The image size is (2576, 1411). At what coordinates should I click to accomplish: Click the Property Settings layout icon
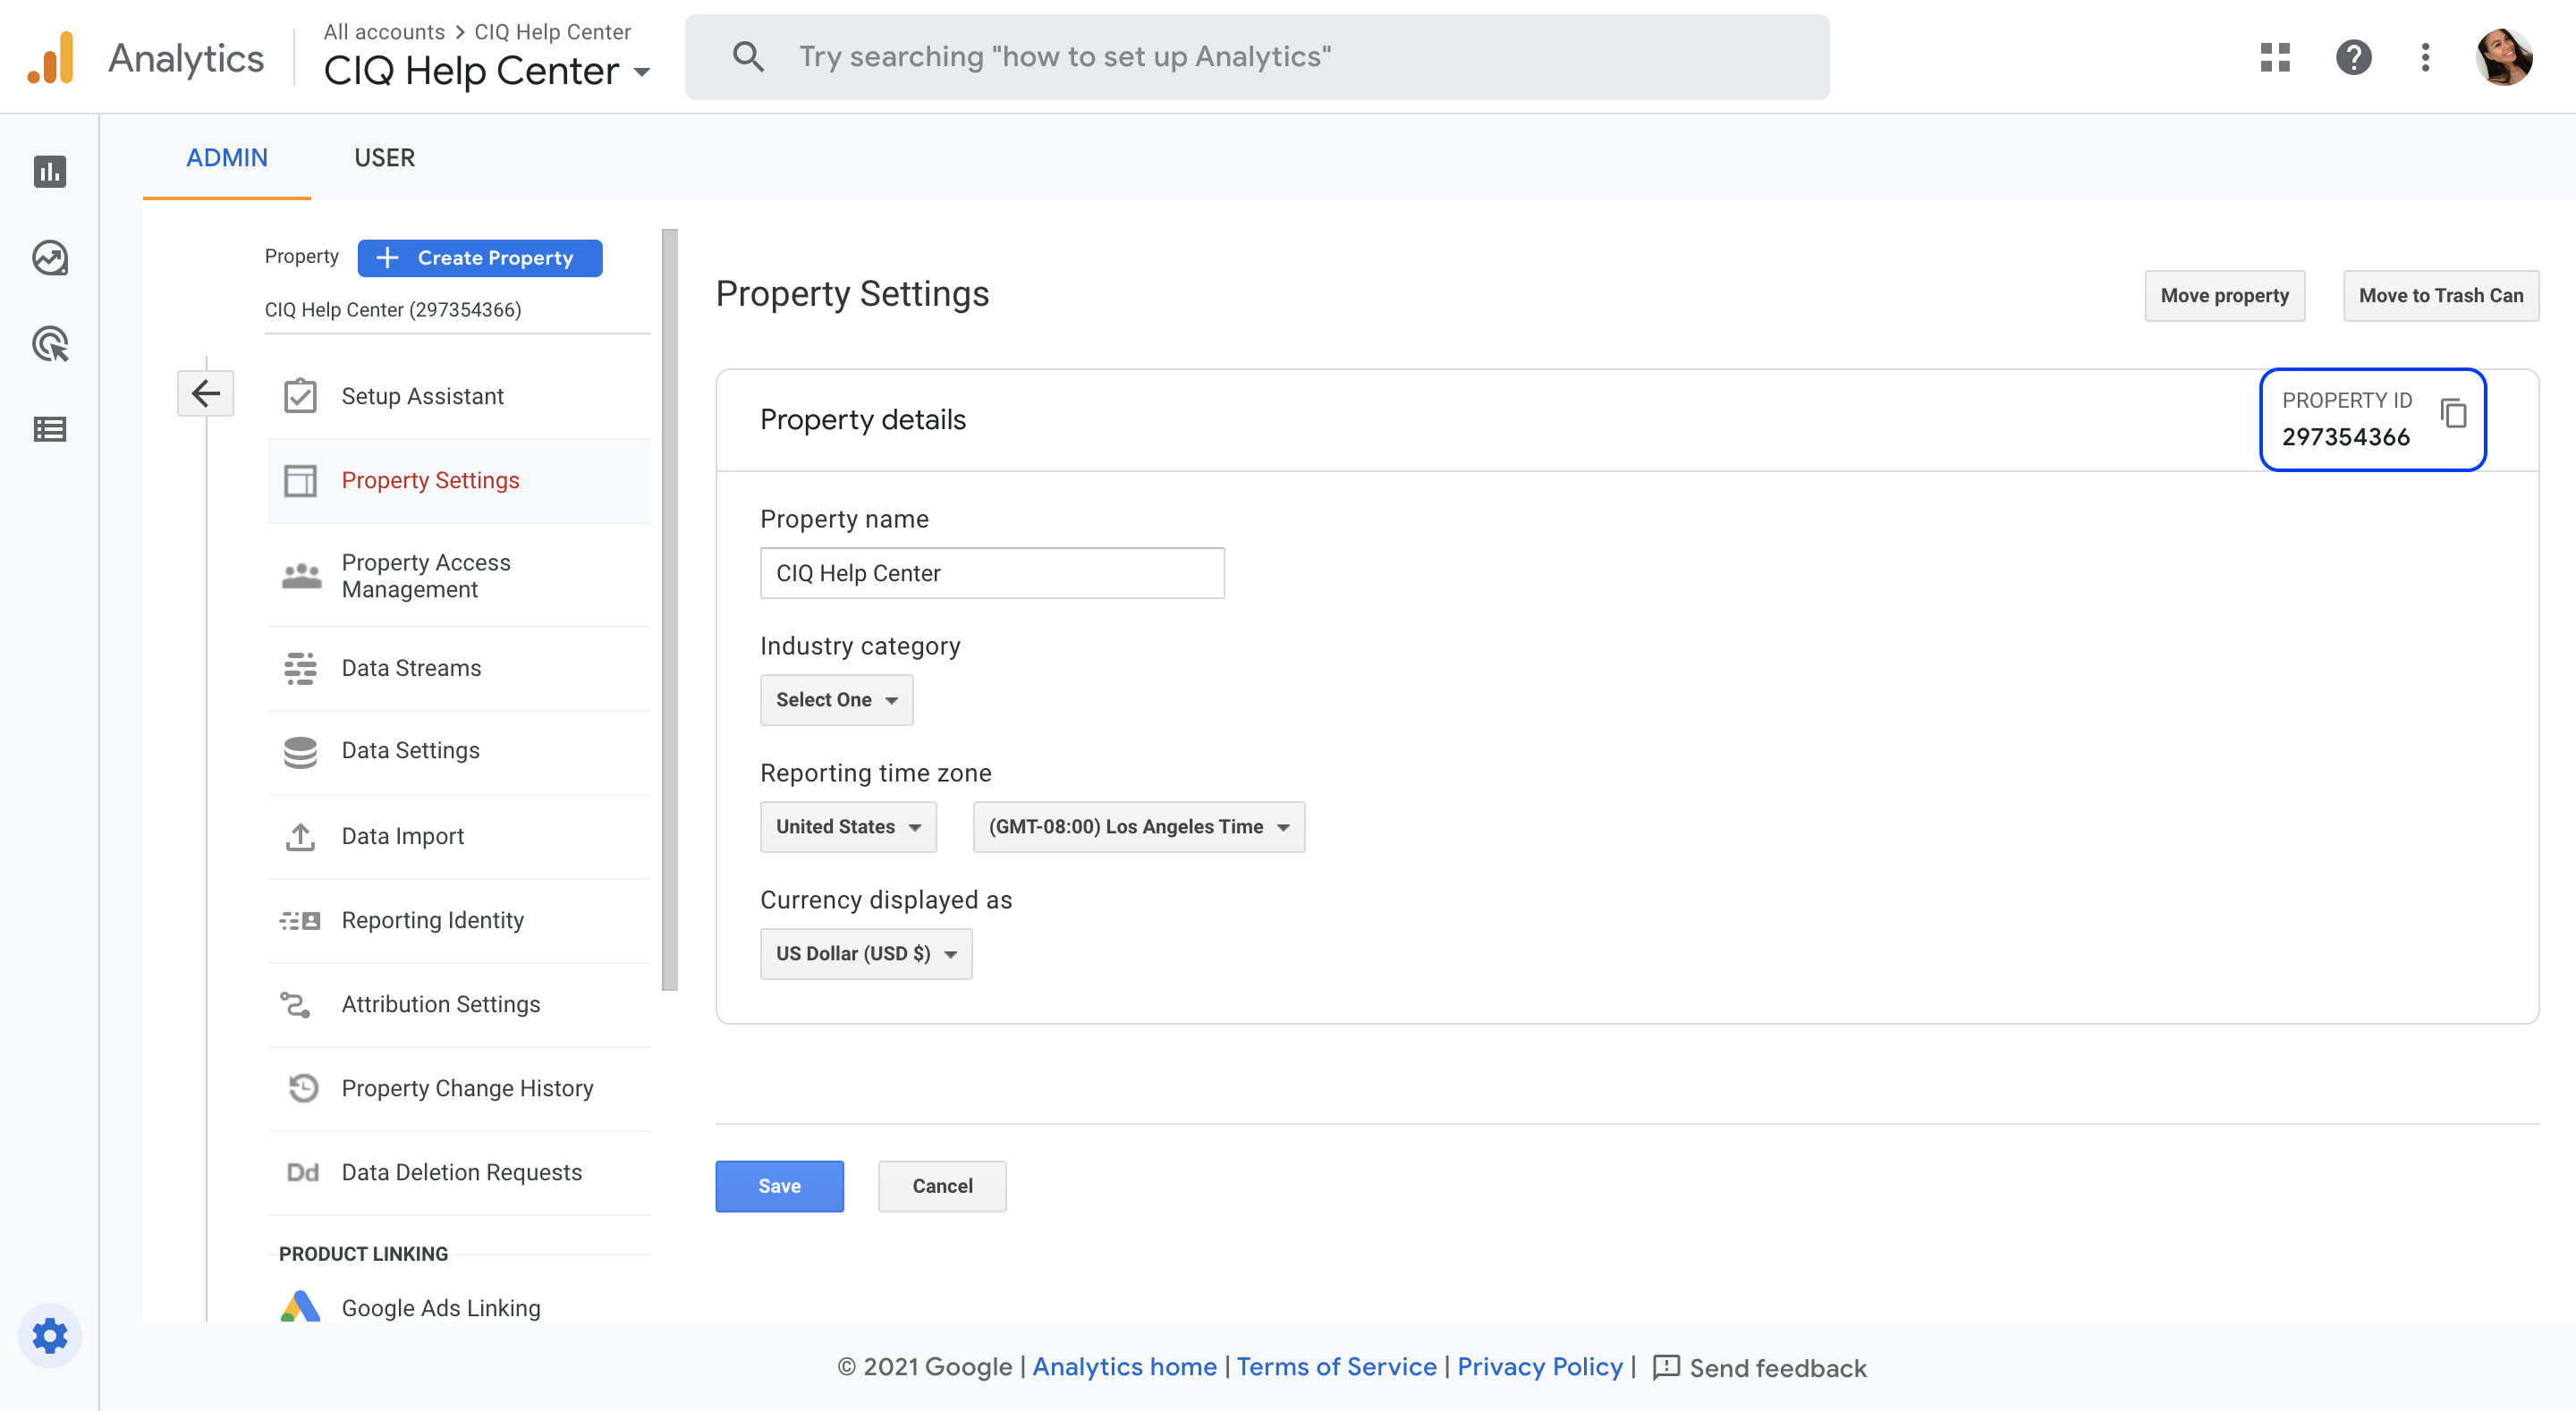(x=300, y=481)
